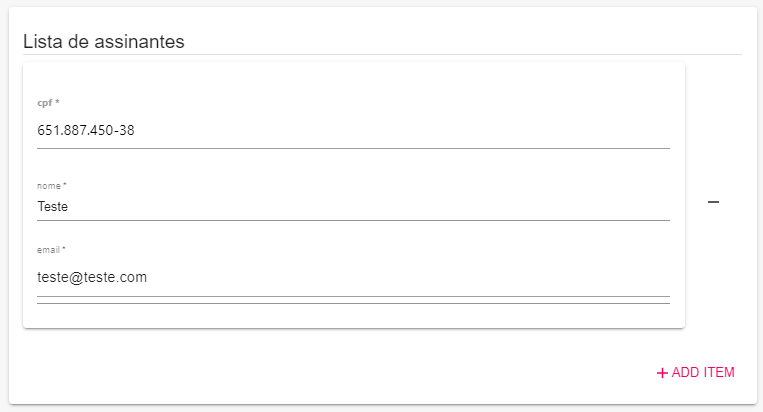Click the Lista de assinantes heading

point(103,41)
